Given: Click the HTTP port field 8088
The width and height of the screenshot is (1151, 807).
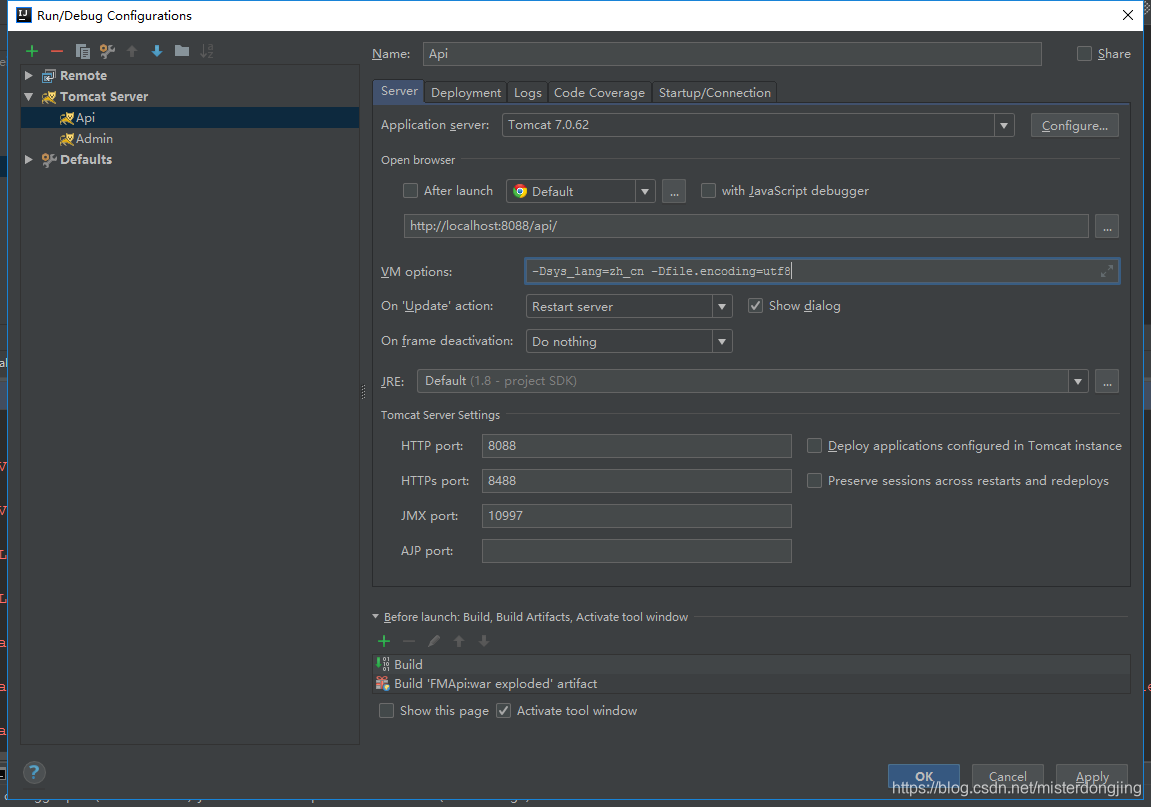Looking at the screenshot, I should pyautogui.click(x=636, y=446).
